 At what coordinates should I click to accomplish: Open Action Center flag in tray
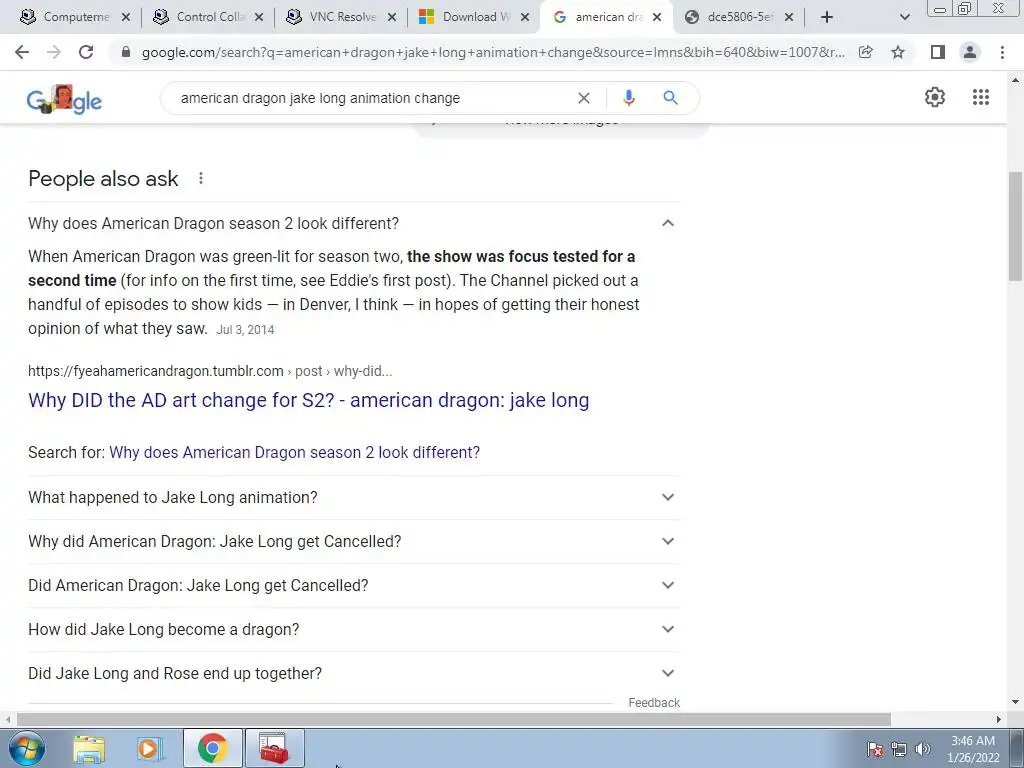875,749
